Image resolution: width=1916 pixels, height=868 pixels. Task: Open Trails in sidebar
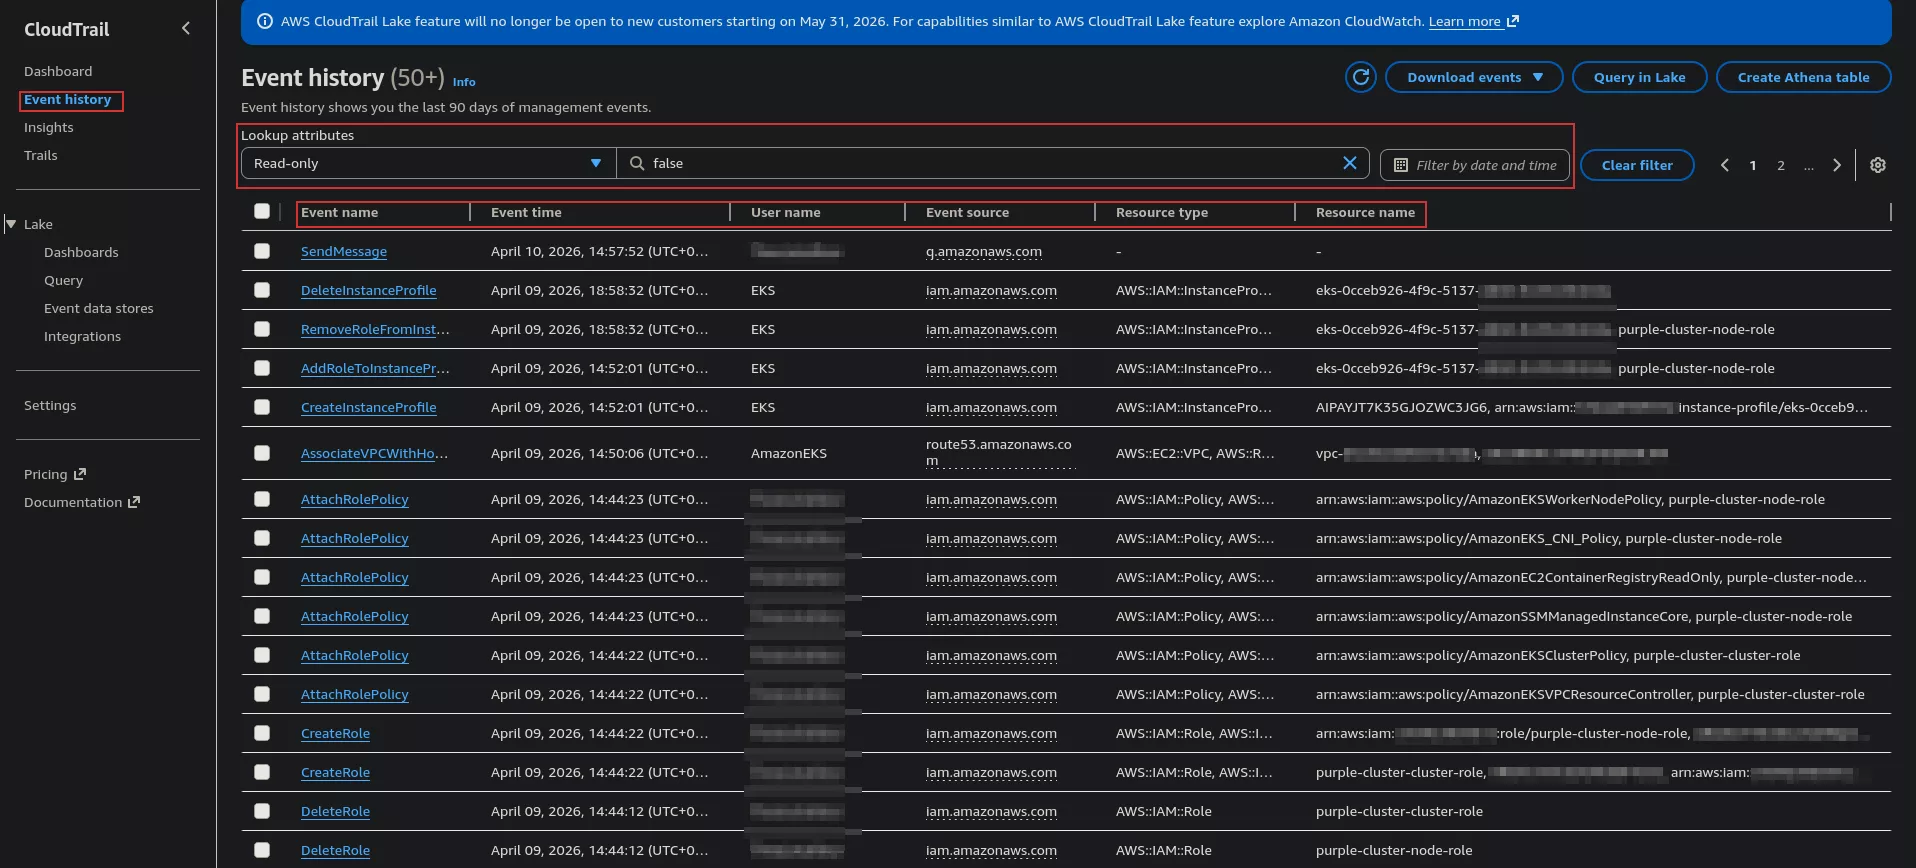[41, 155]
